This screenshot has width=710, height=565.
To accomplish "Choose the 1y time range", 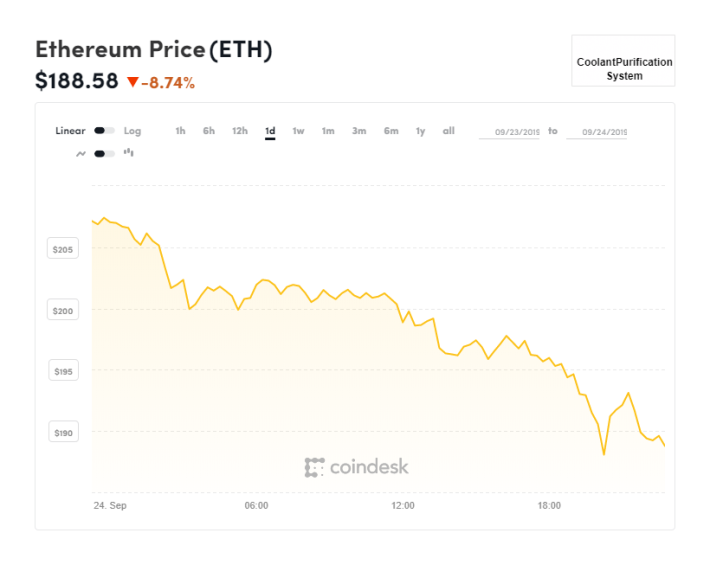I will 421,131.
